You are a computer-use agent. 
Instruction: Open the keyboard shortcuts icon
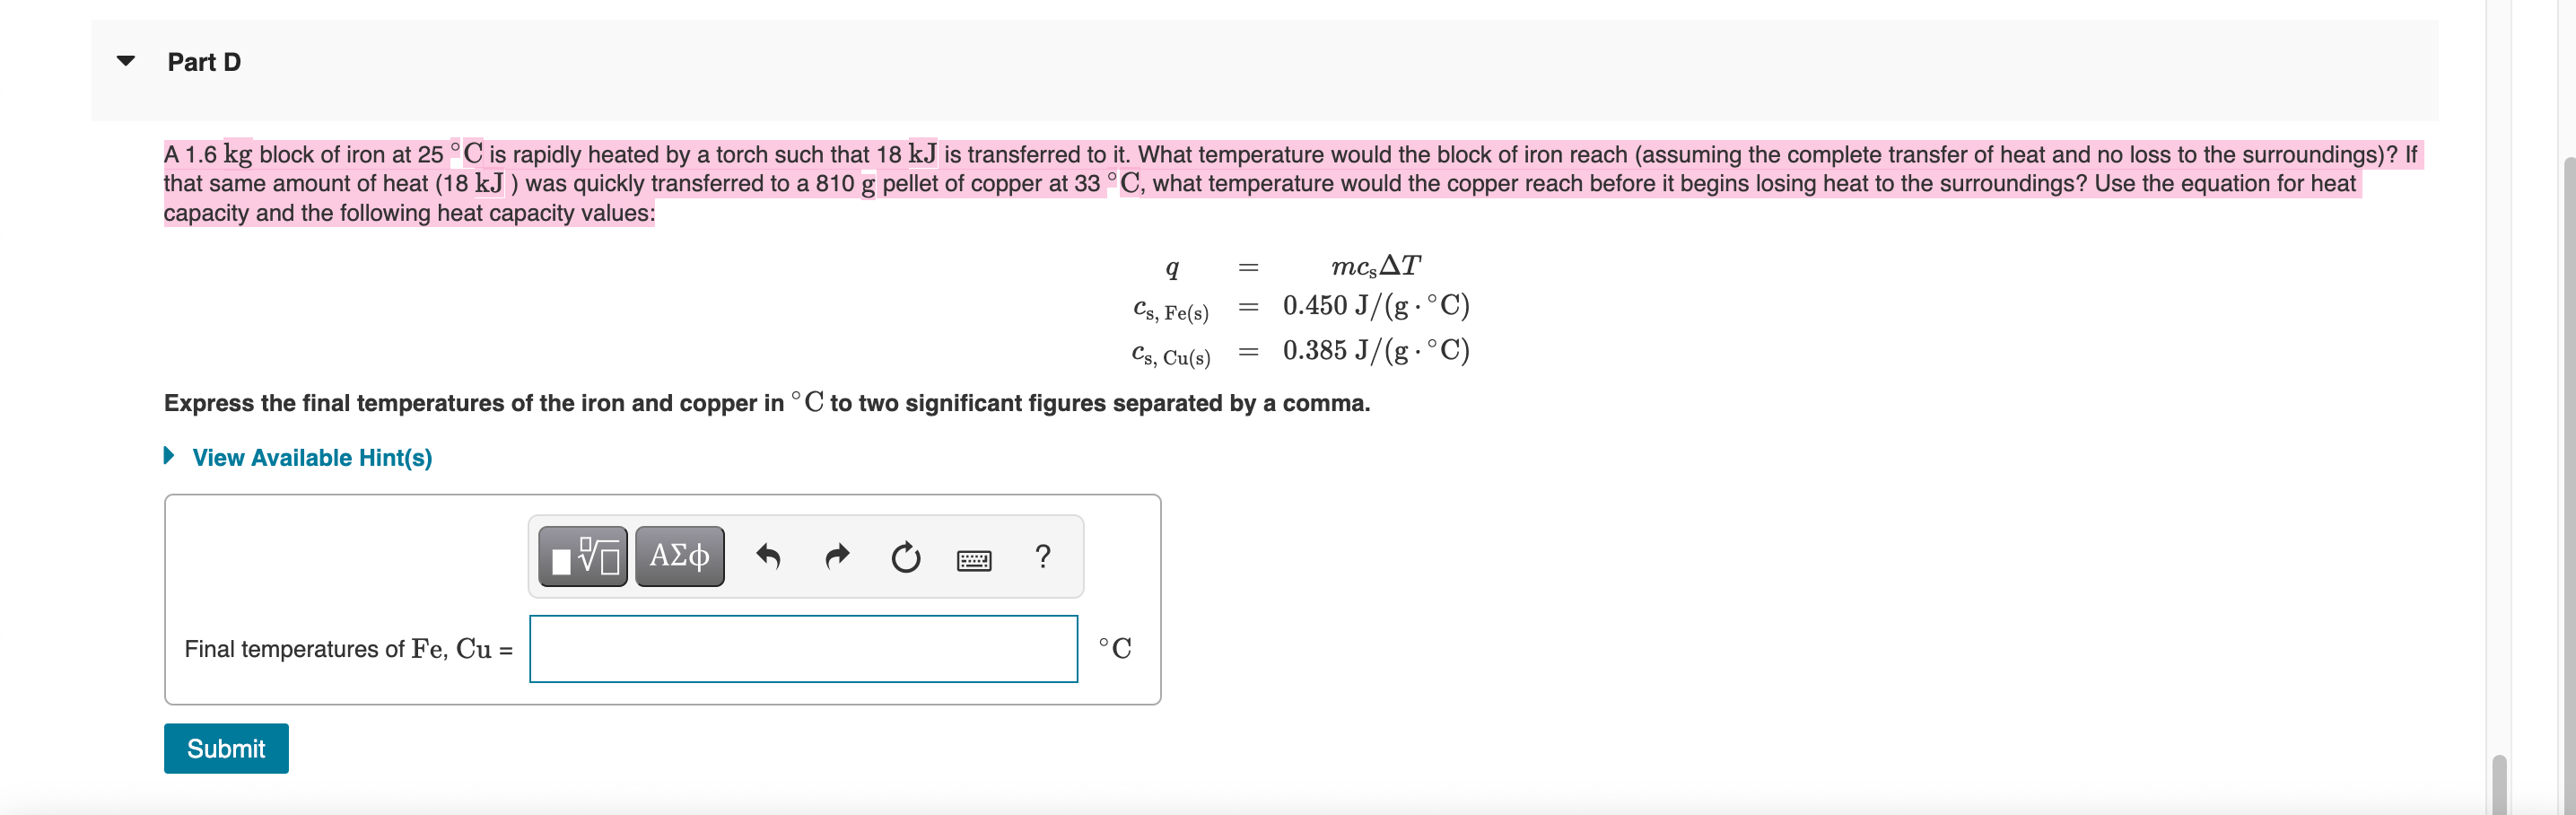(974, 559)
